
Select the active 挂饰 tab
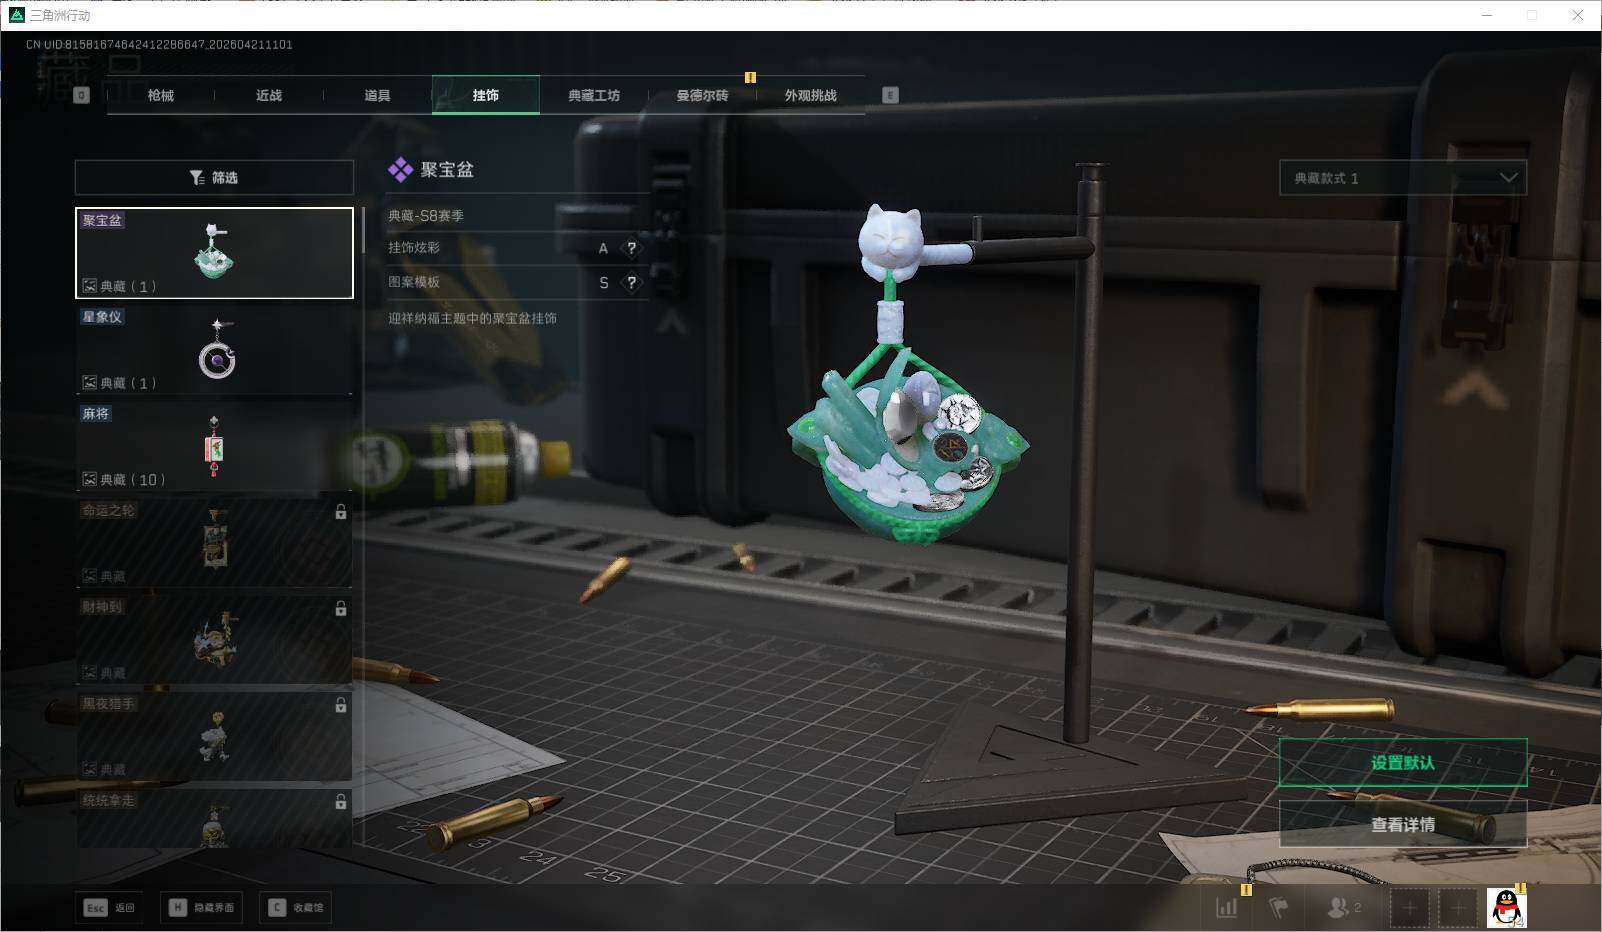[486, 95]
